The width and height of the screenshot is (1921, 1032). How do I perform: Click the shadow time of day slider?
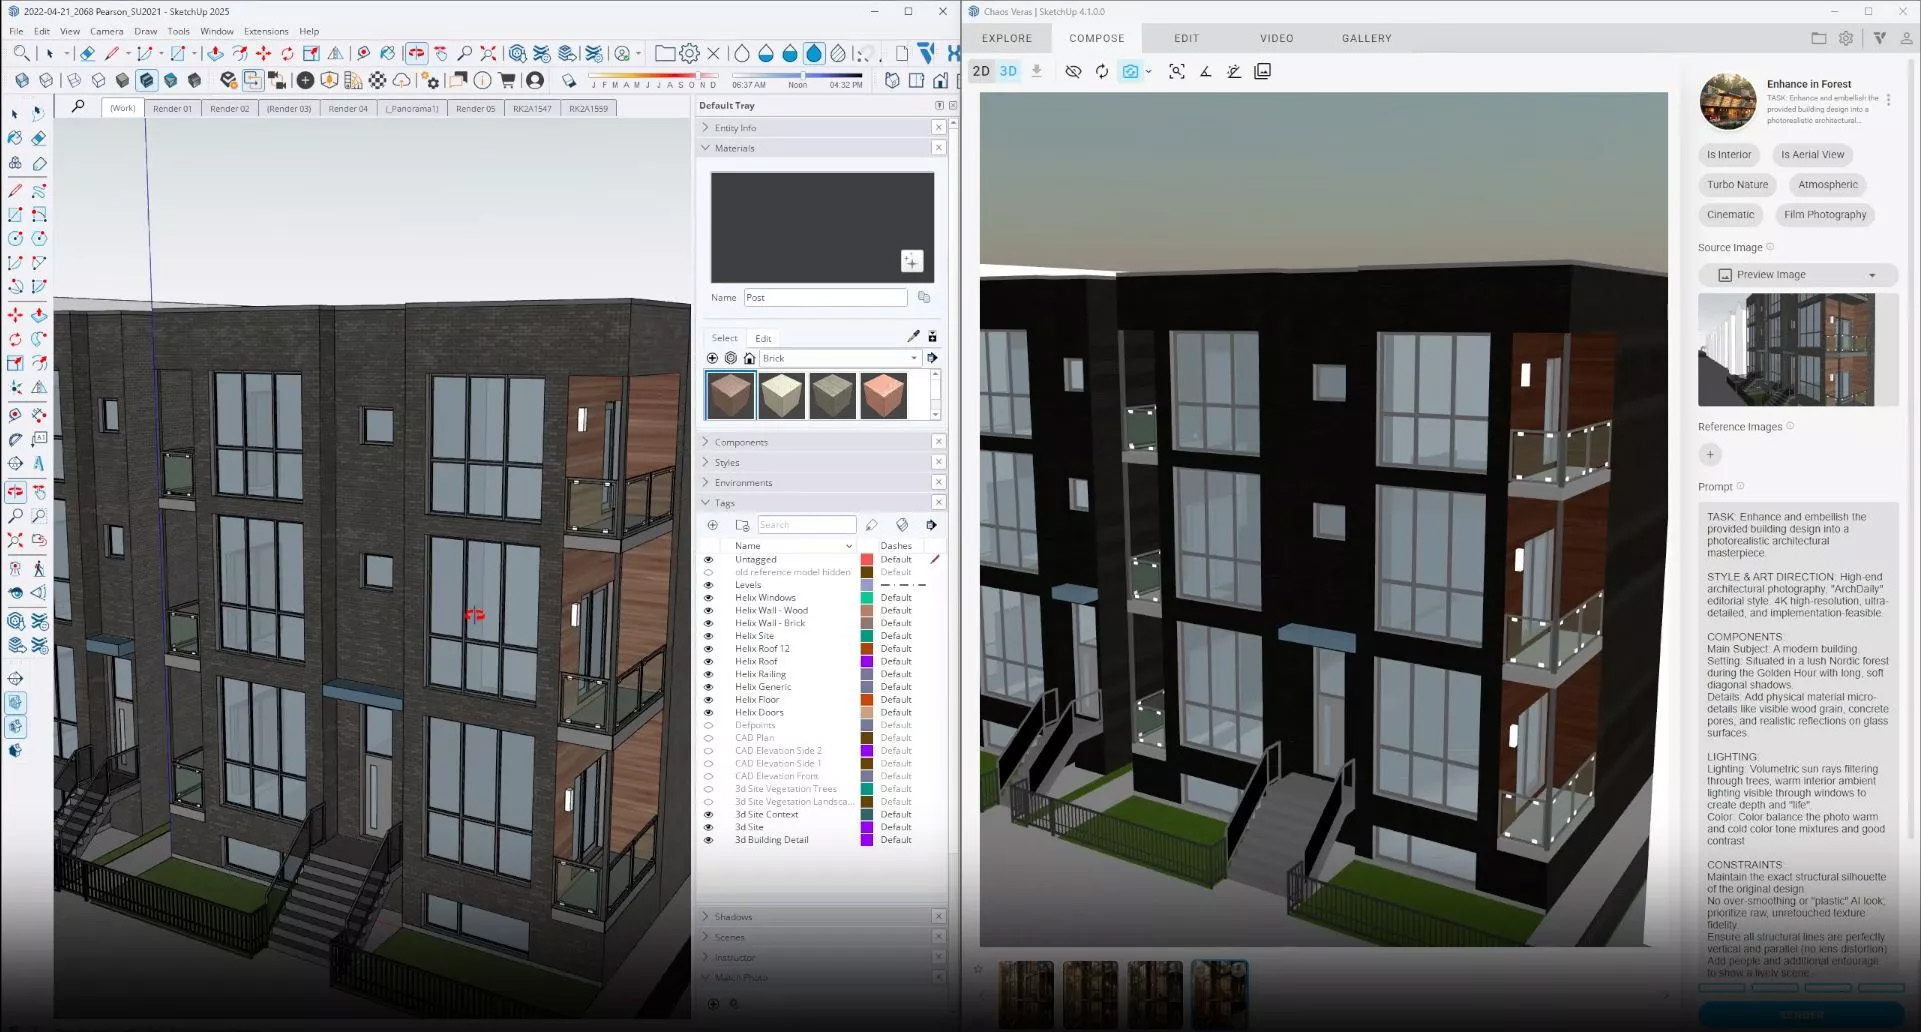pyautogui.click(x=797, y=75)
